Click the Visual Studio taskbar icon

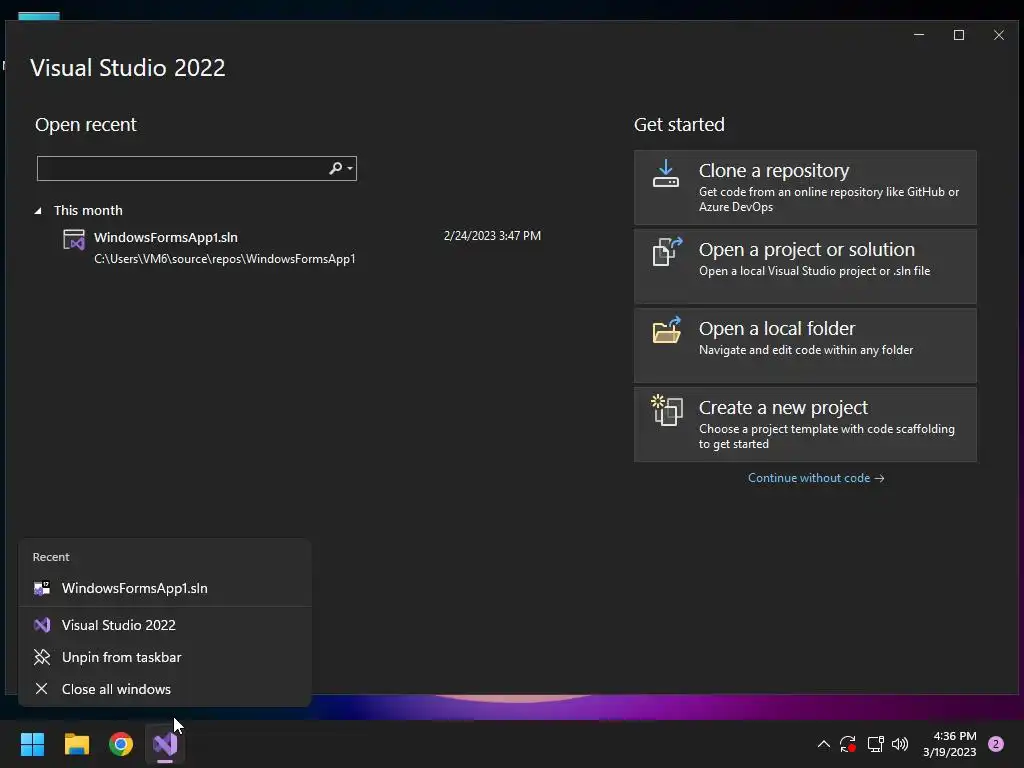point(165,744)
